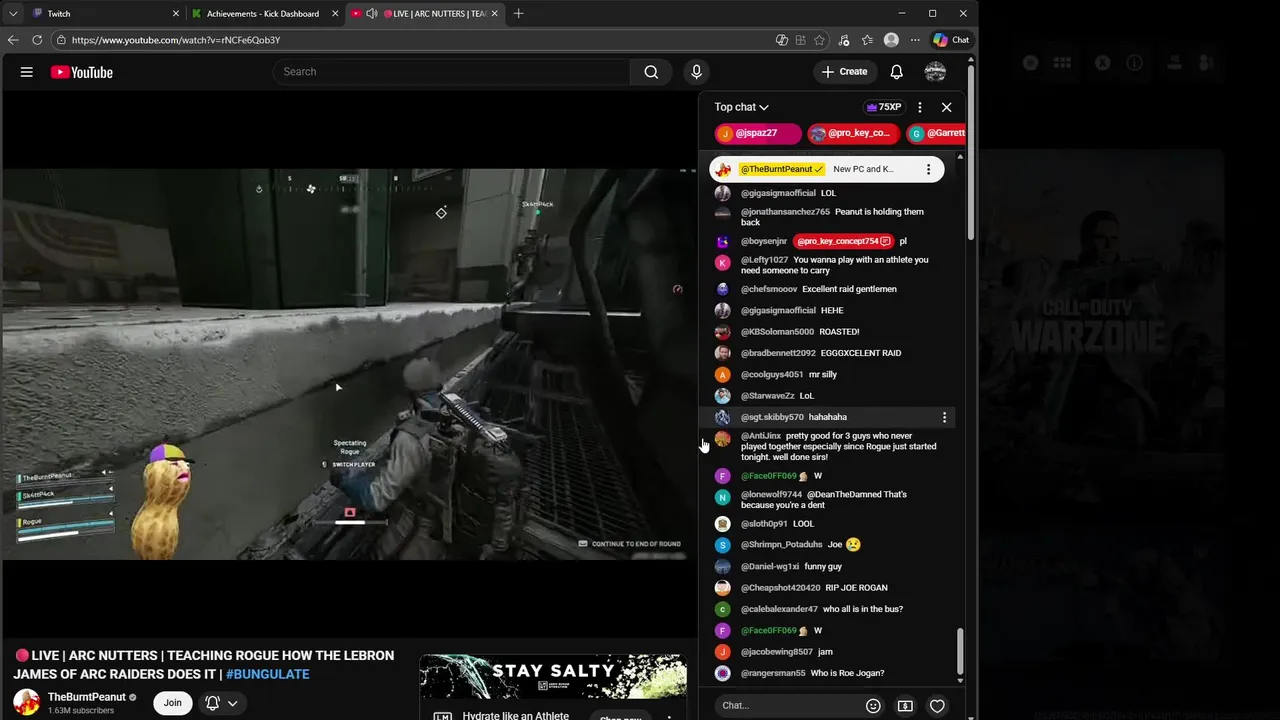Open options for sgt.skibby570 chat message
The width and height of the screenshot is (1280, 720).
tap(945, 417)
